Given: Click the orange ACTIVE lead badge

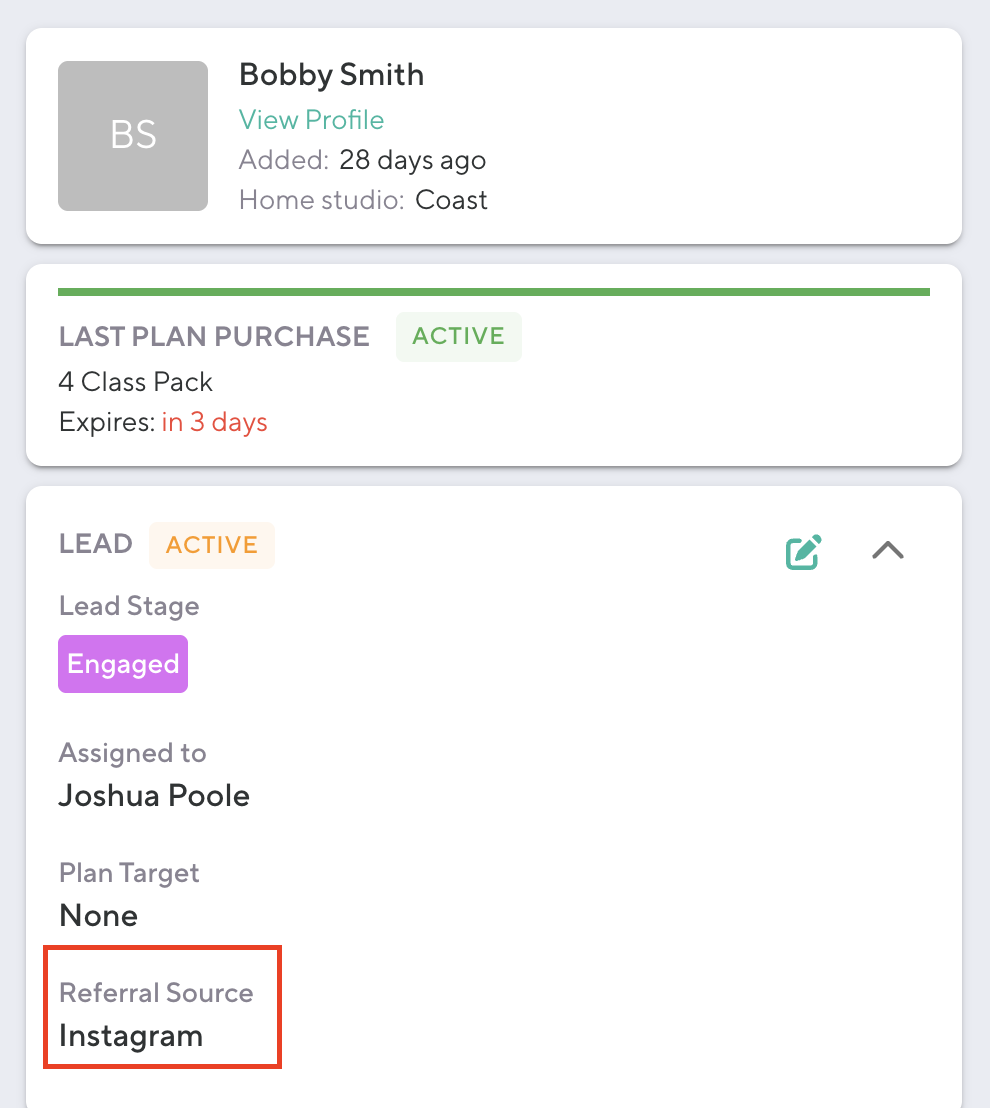Looking at the screenshot, I should tap(212, 545).
